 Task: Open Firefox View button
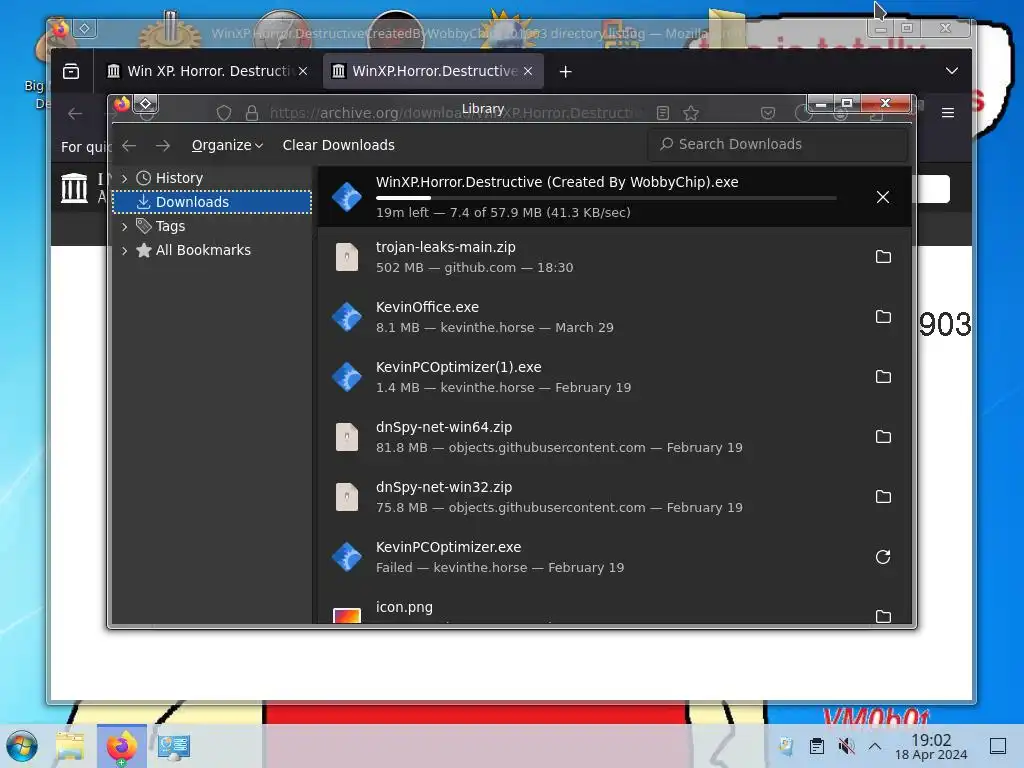pos(71,71)
